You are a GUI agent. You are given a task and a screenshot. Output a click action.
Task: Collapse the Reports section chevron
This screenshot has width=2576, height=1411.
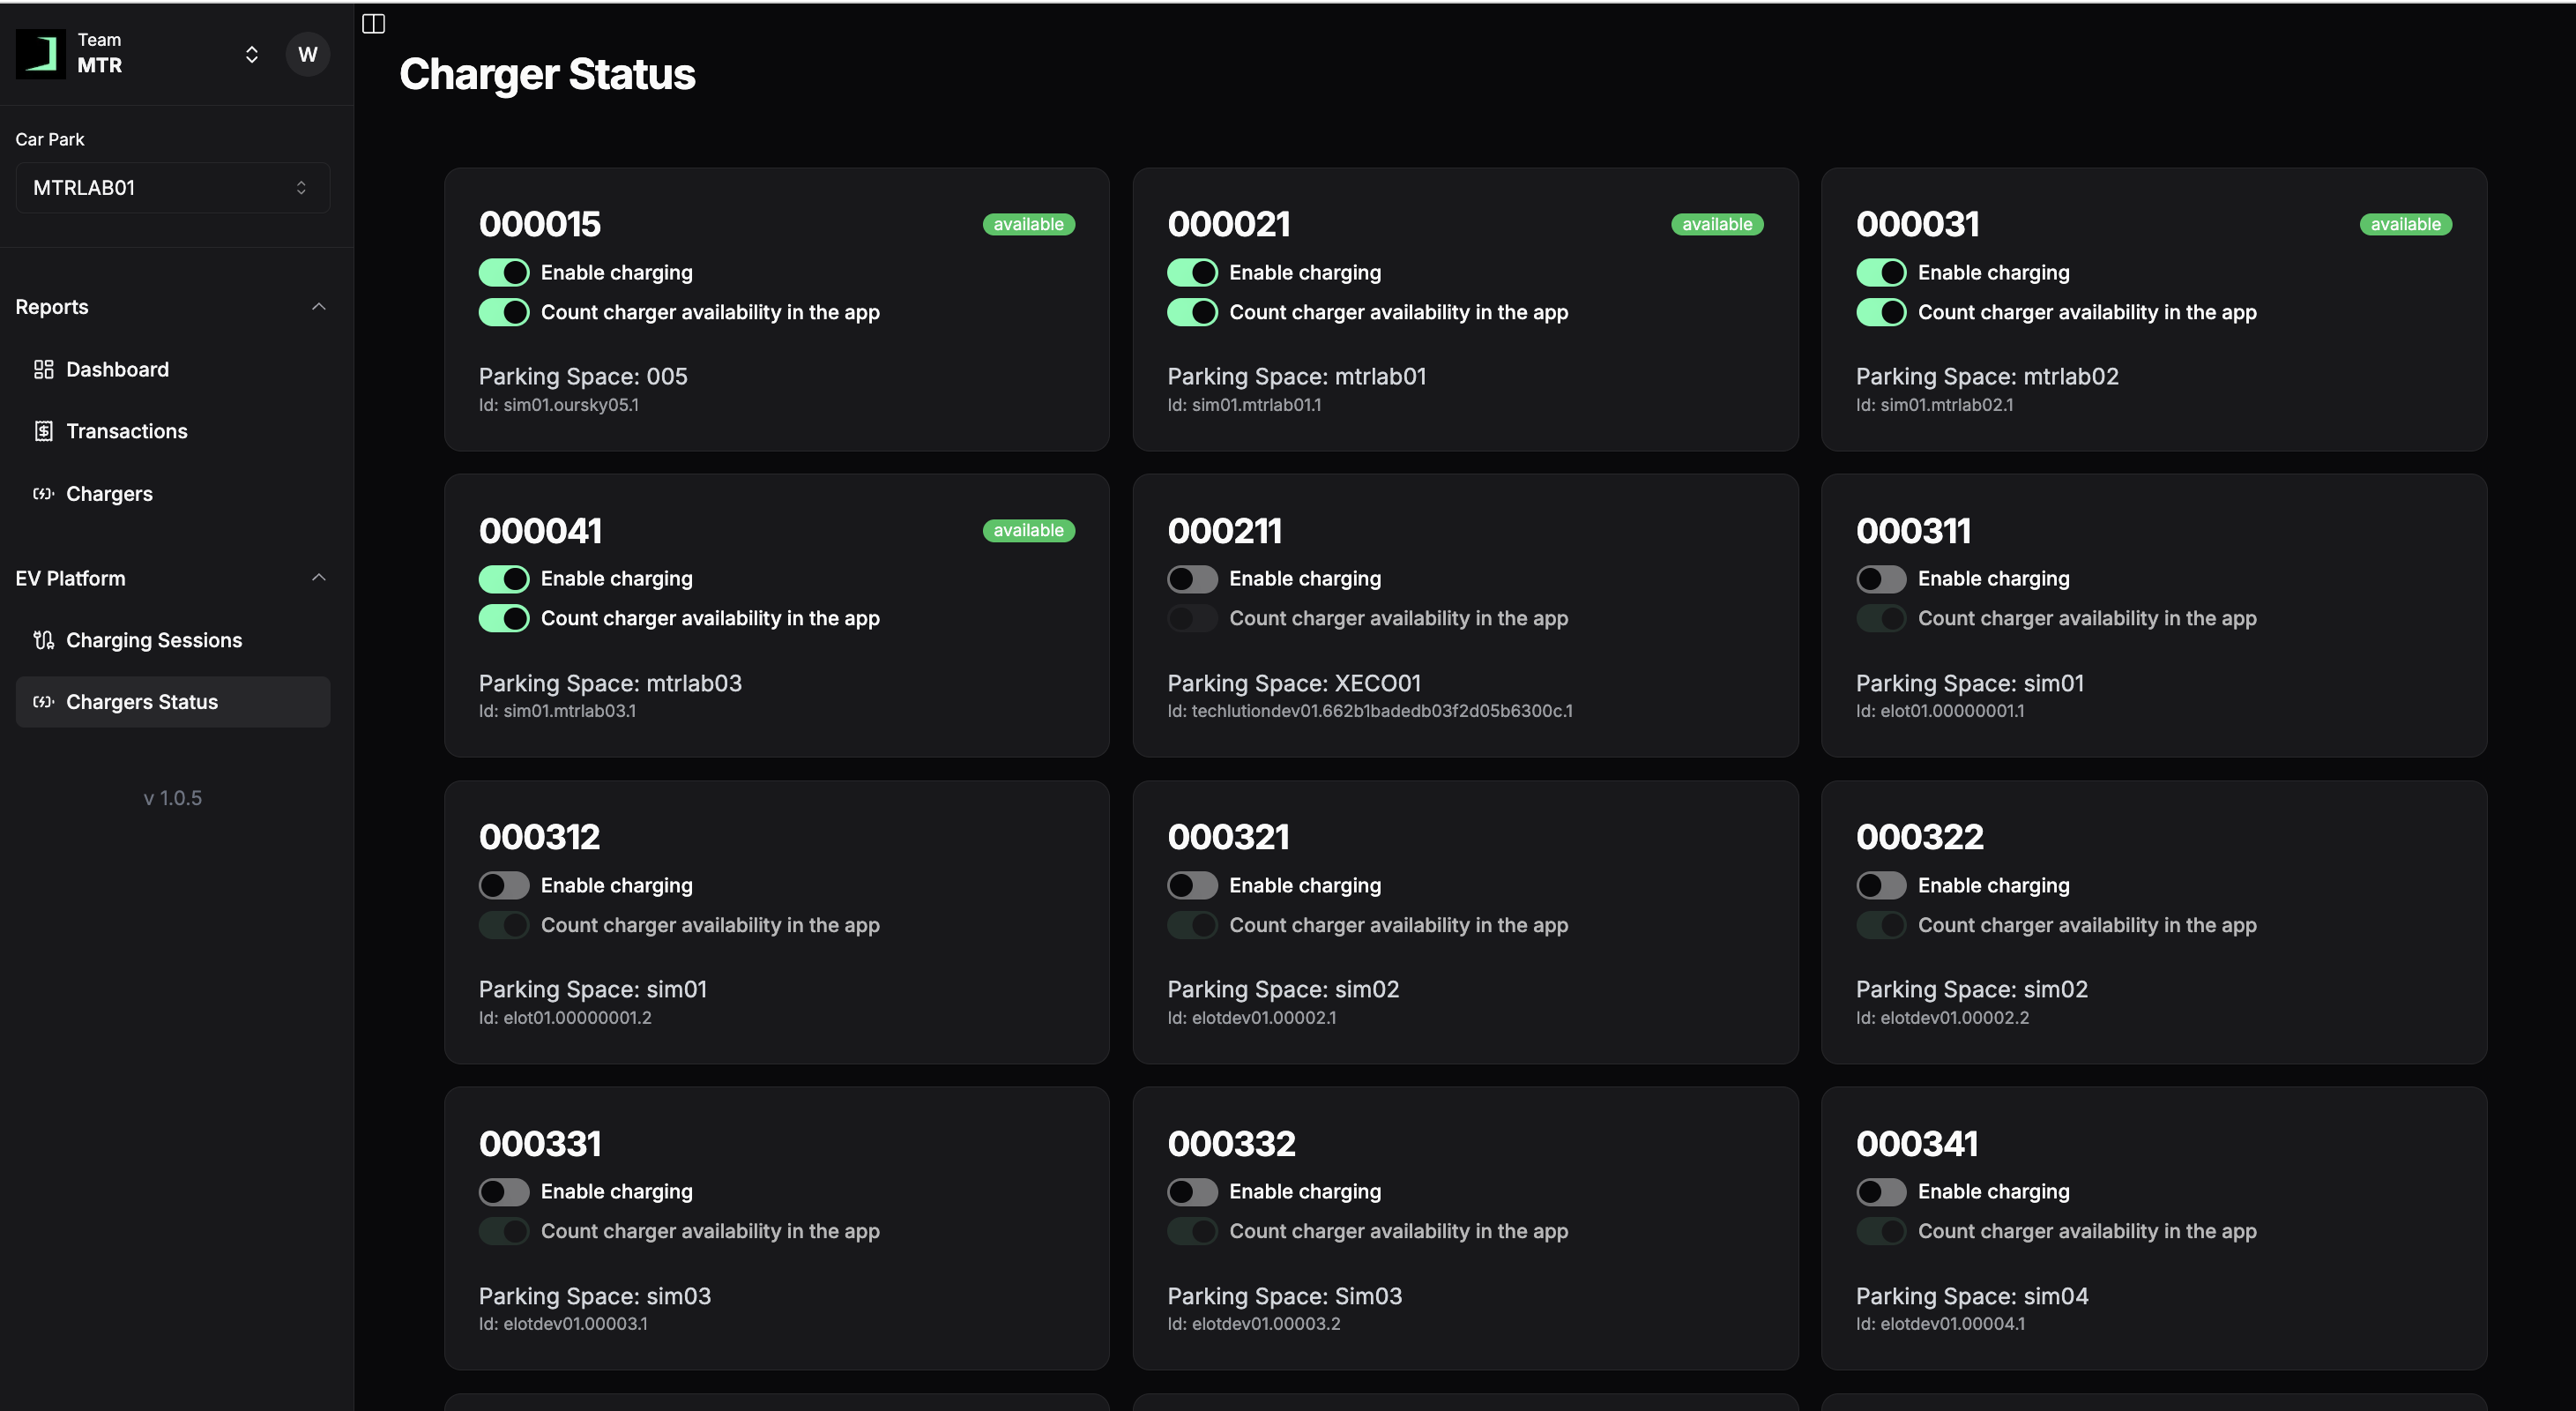(x=319, y=307)
